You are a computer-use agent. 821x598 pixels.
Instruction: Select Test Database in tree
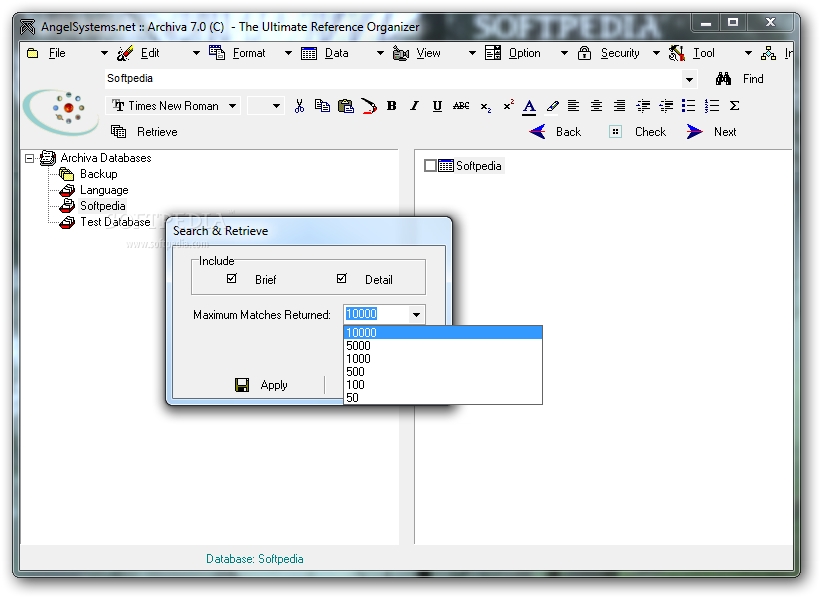point(115,222)
